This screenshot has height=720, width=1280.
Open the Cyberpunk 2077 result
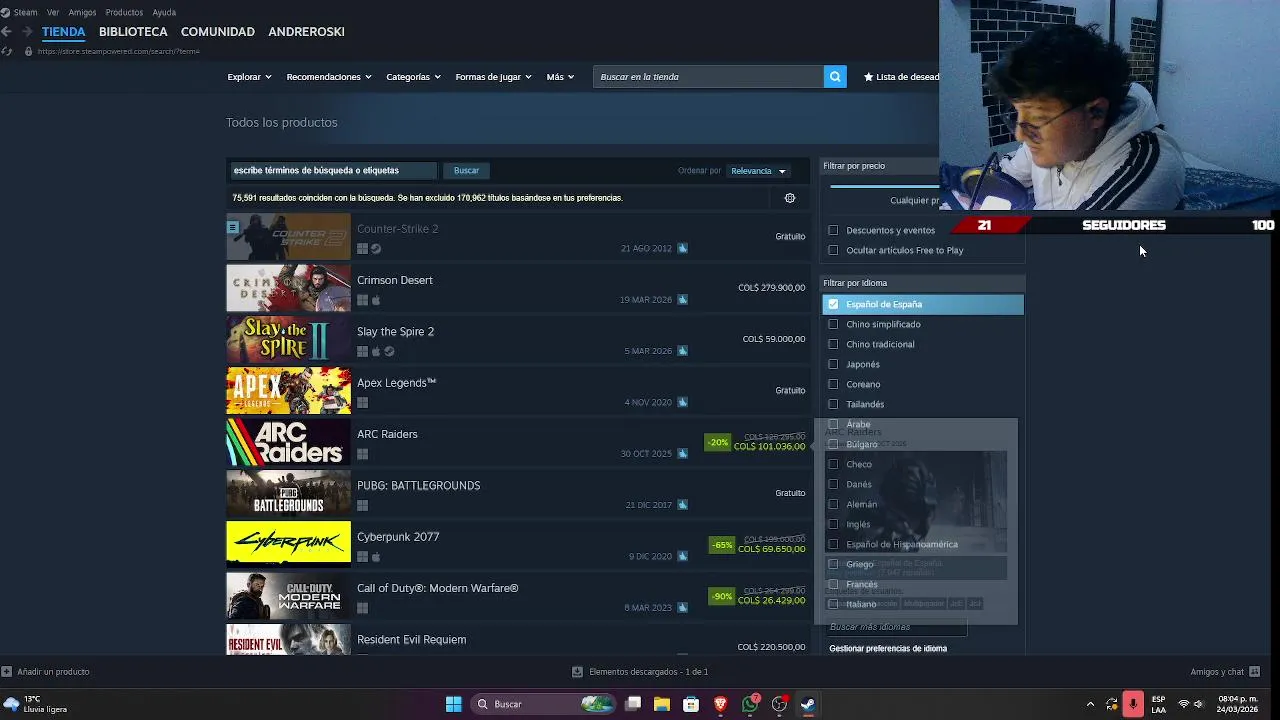(x=516, y=546)
